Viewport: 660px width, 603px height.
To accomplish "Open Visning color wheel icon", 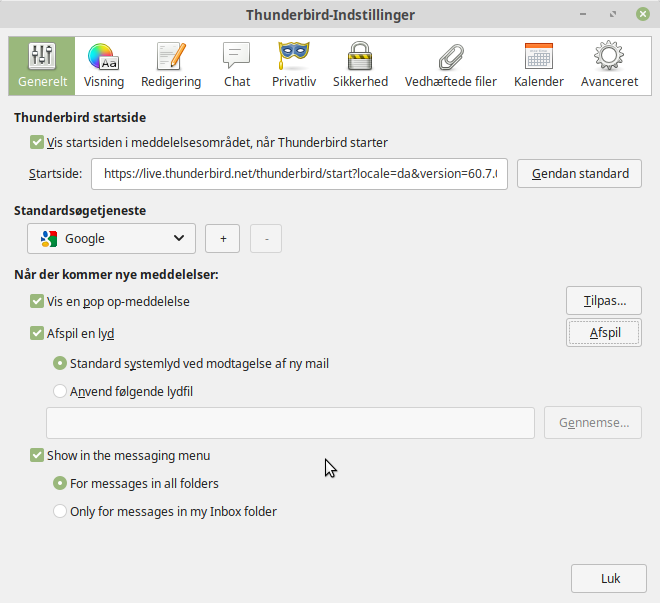I will pyautogui.click(x=103, y=56).
